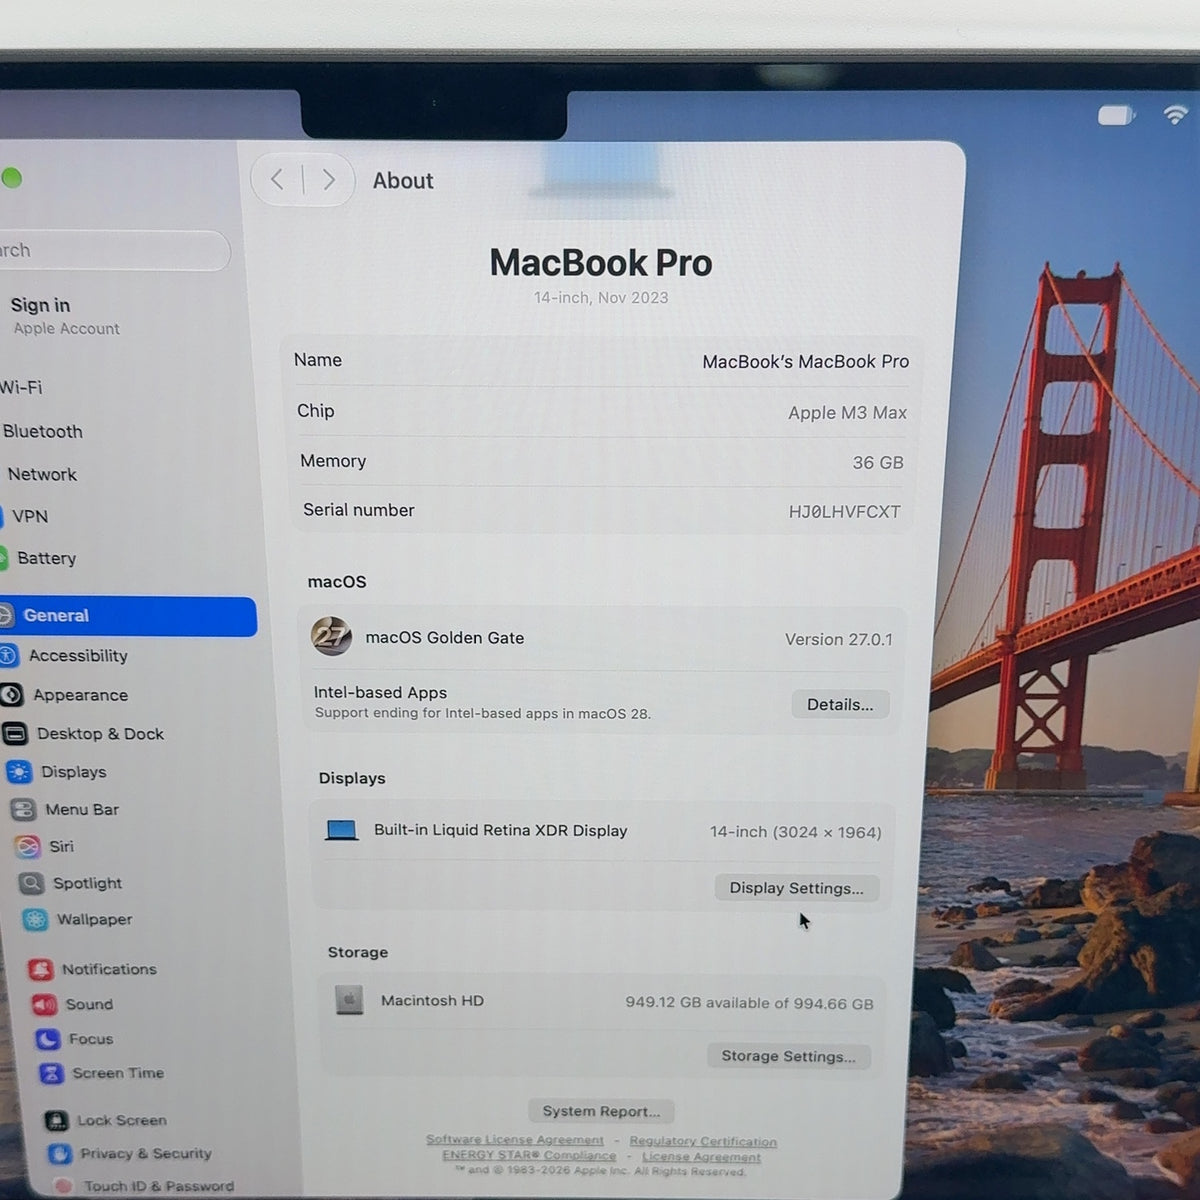The height and width of the screenshot is (1200, 1200).
Task: Open Intel-based Apps Details button
Action: tap(840, 705)
